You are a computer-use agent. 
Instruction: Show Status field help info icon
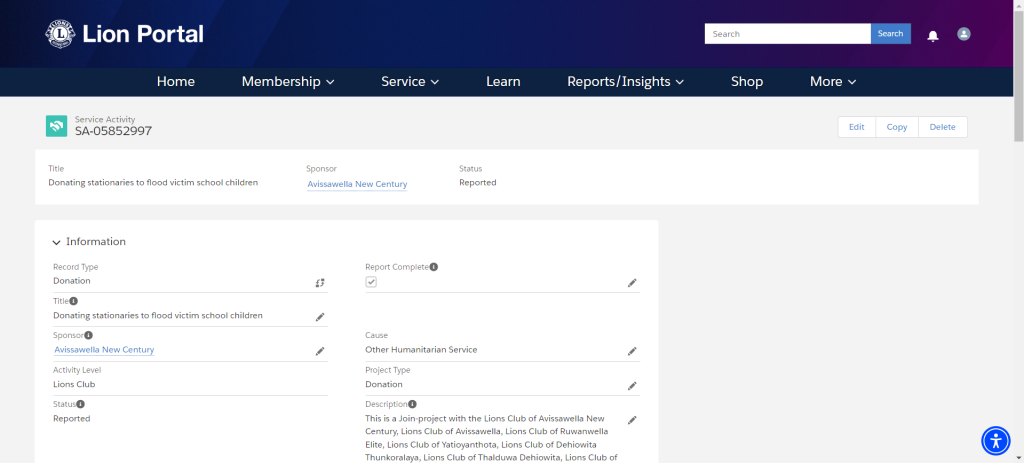(80, 404)
